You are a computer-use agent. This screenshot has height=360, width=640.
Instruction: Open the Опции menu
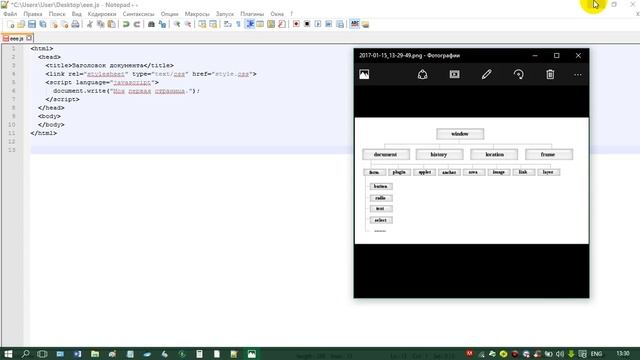169,14
